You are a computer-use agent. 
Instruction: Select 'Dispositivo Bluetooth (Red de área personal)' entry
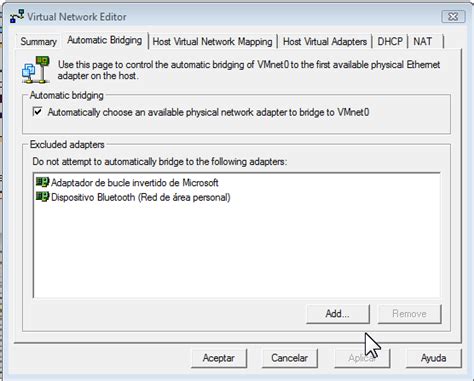[x=141, y=197]
